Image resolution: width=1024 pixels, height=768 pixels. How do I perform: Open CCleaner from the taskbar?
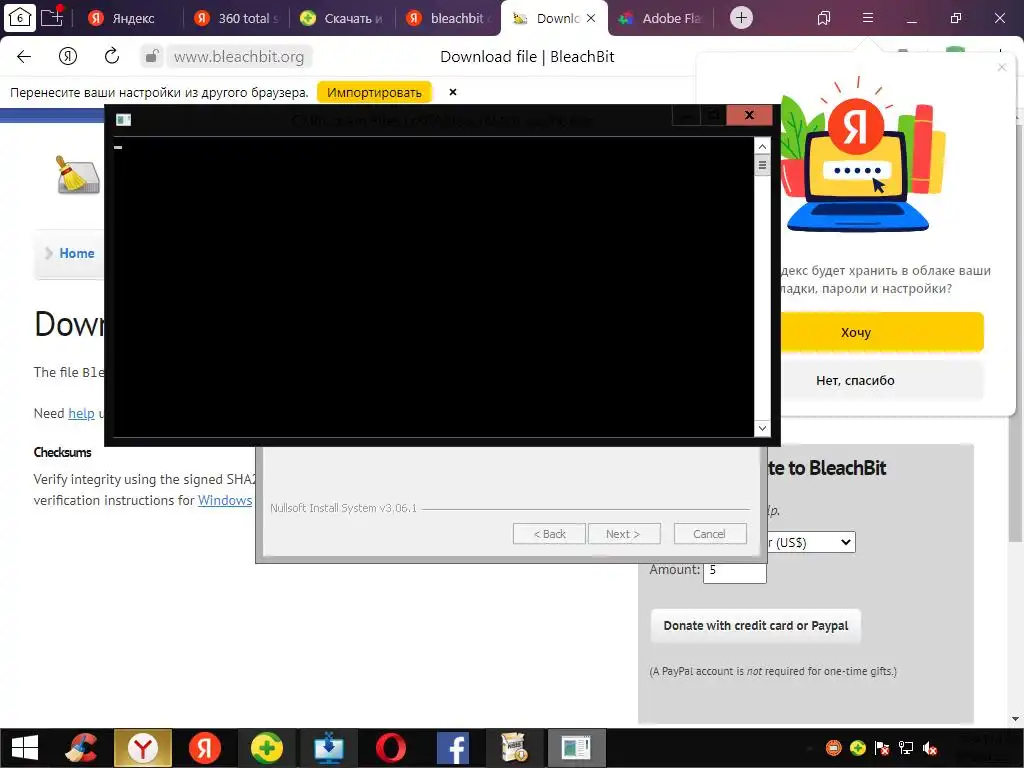81,748
